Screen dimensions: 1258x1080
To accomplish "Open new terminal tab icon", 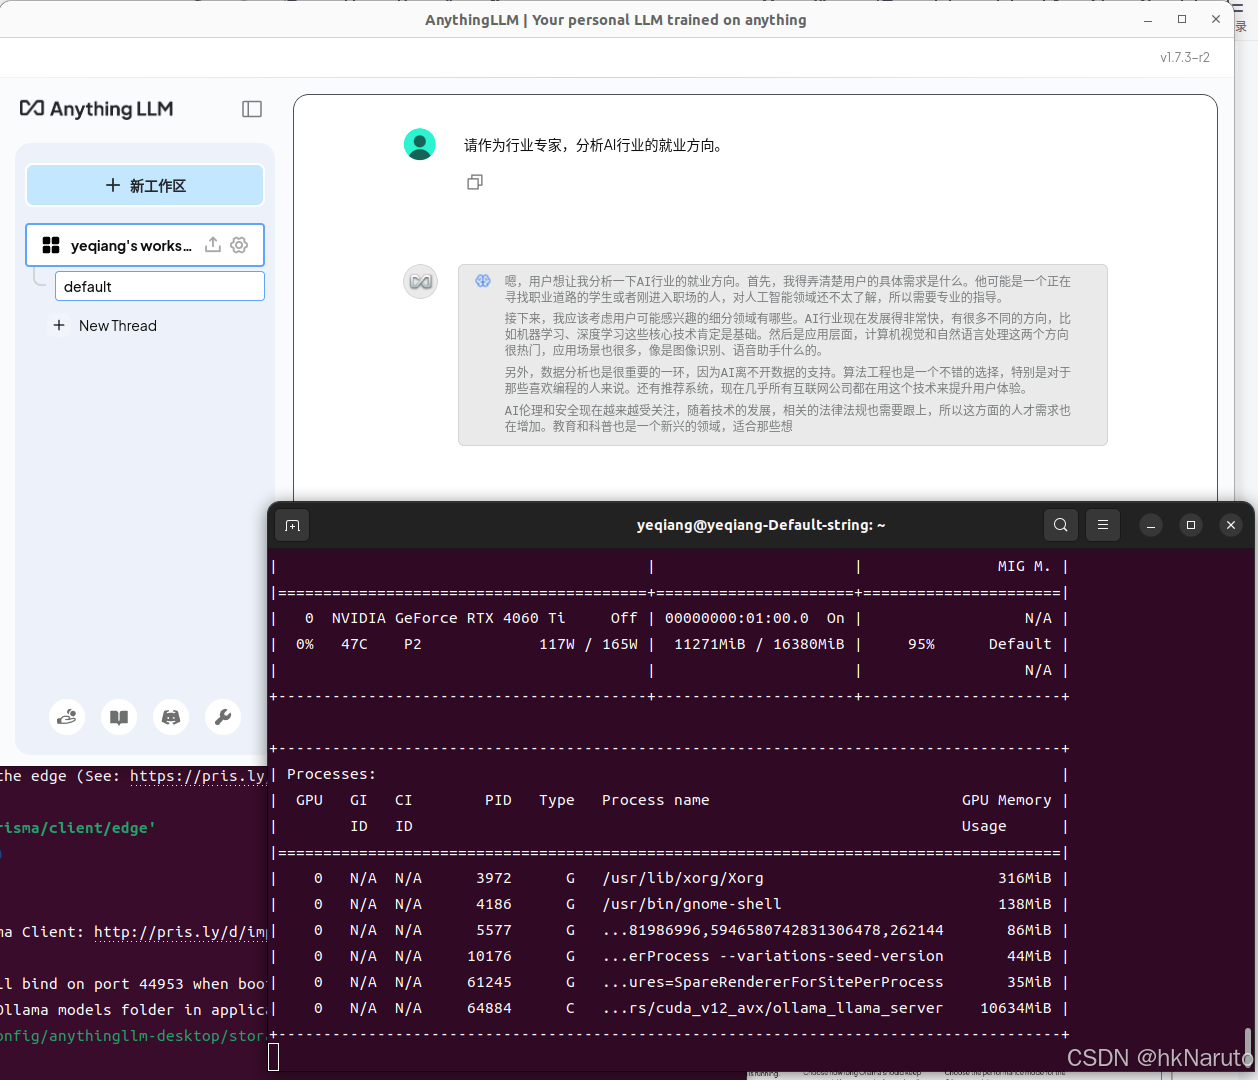I will point(292,525).
